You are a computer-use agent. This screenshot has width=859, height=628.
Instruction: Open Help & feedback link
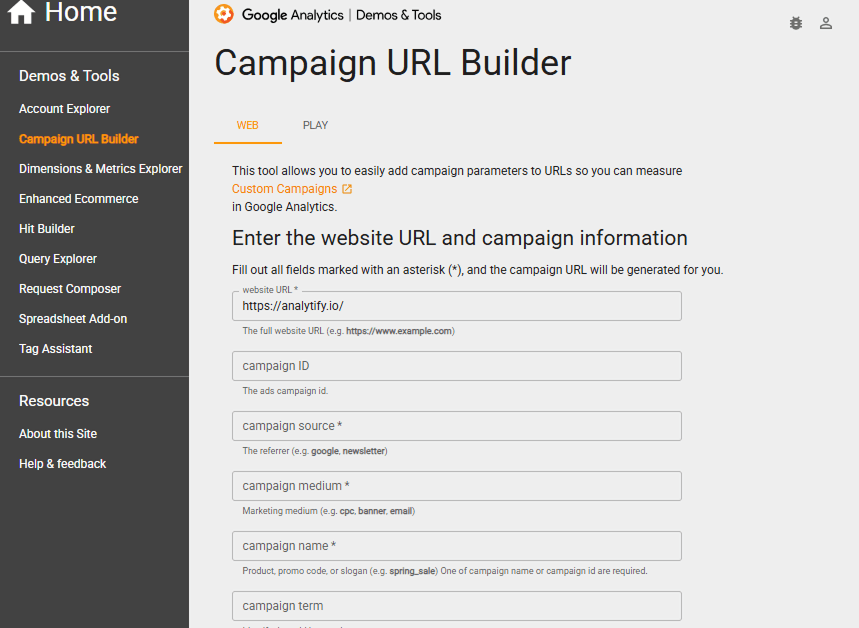click(62, 464)
